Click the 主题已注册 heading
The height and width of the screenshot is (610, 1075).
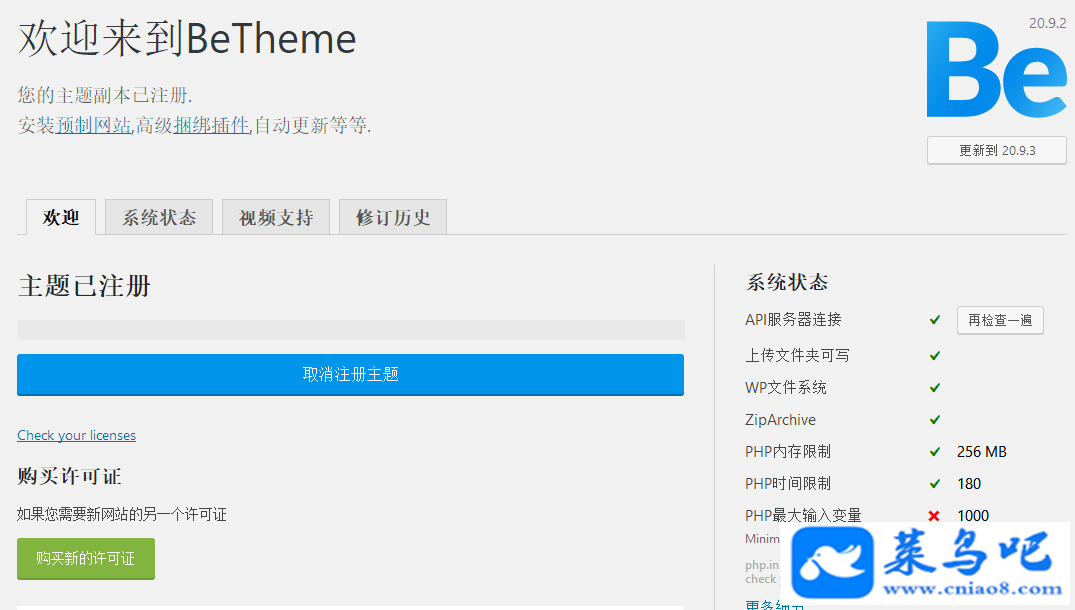(84, 286)
